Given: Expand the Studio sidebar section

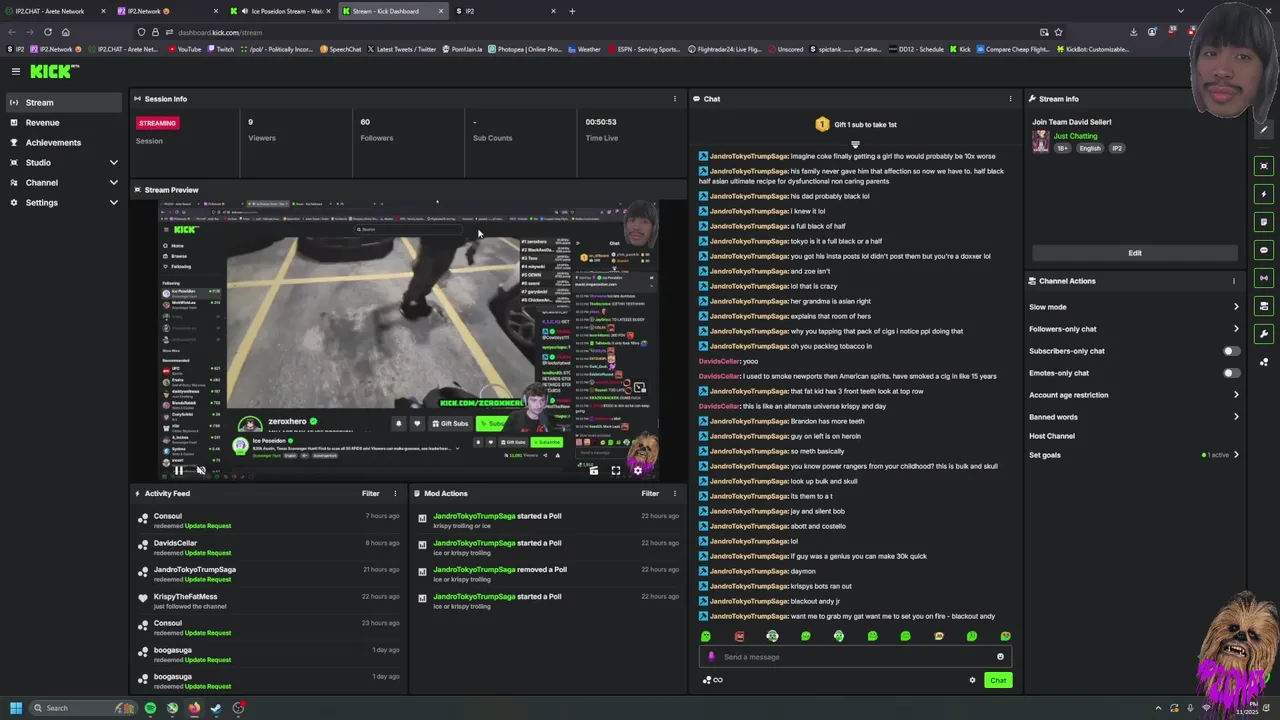Looking at the screenshot, I should click(x=62, y=162).
